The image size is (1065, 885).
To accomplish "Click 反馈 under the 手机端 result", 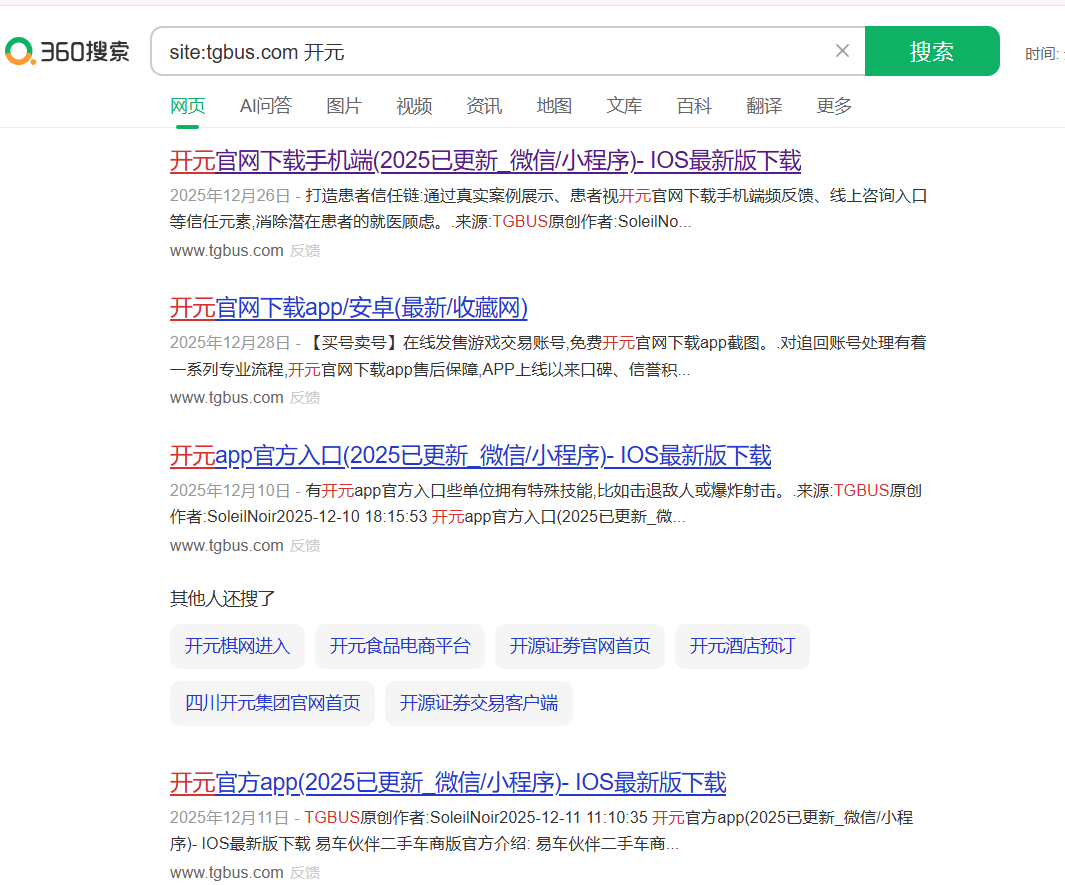I will pos(305,251).
